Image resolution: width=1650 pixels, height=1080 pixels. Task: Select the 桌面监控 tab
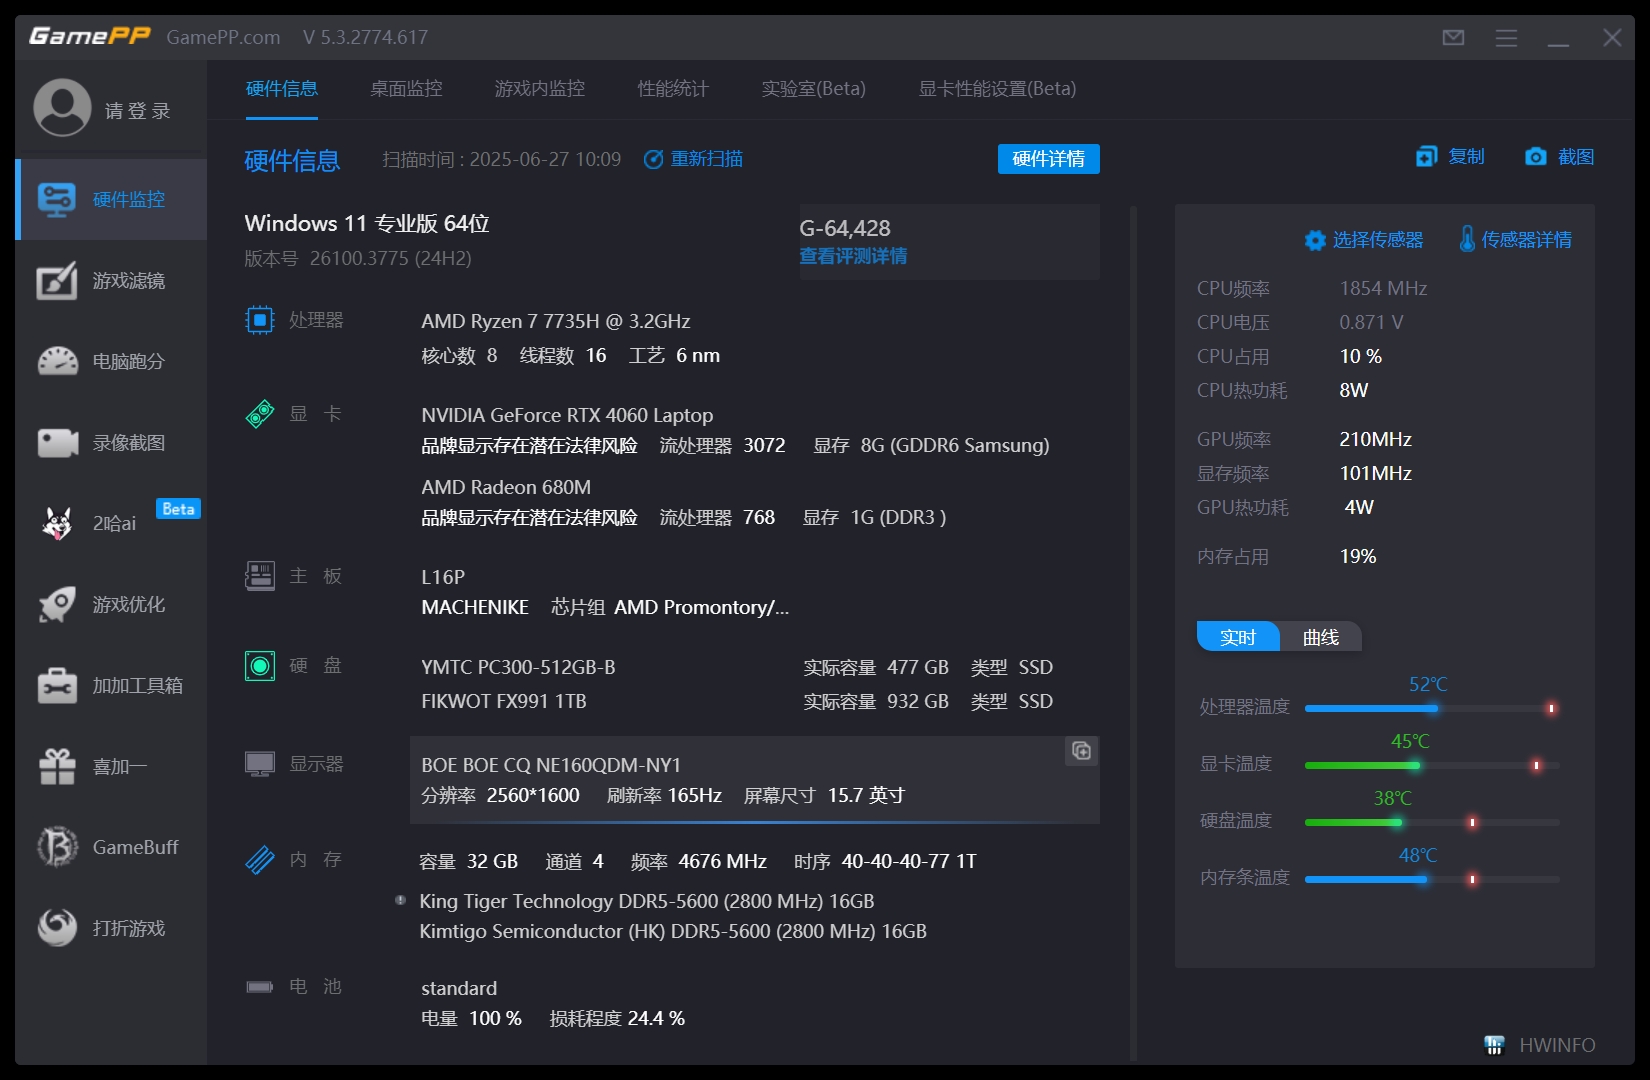406,89
